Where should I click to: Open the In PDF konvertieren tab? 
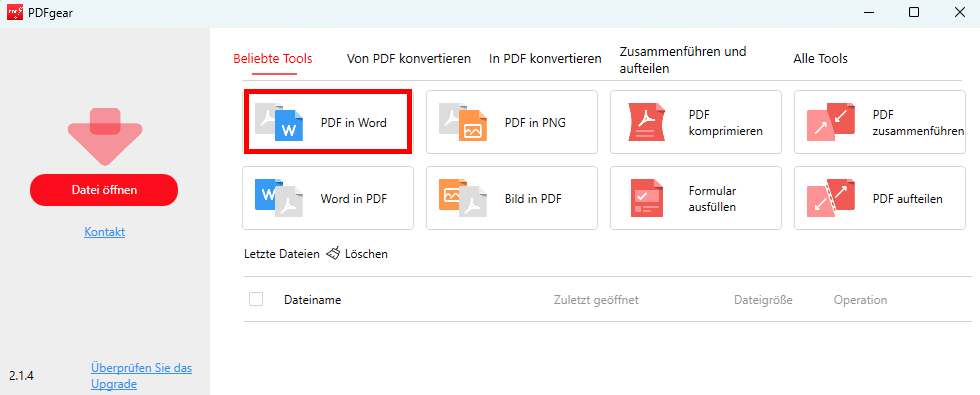click(x=545, y=59)
